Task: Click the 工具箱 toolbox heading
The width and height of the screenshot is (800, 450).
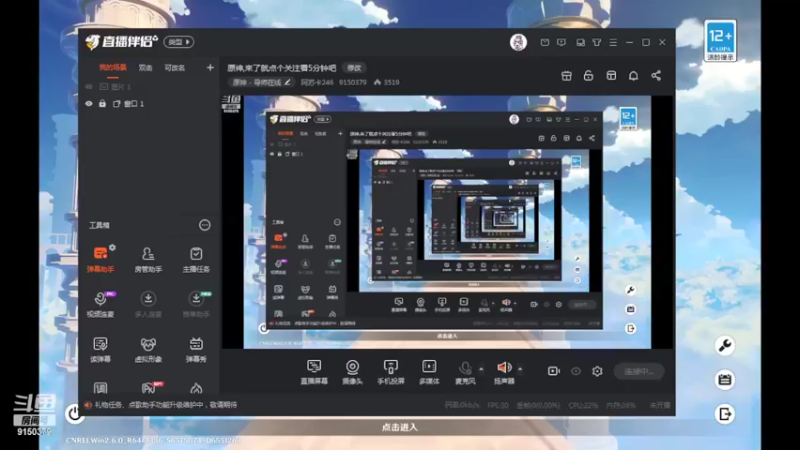Action: click(x=99, y=225)
